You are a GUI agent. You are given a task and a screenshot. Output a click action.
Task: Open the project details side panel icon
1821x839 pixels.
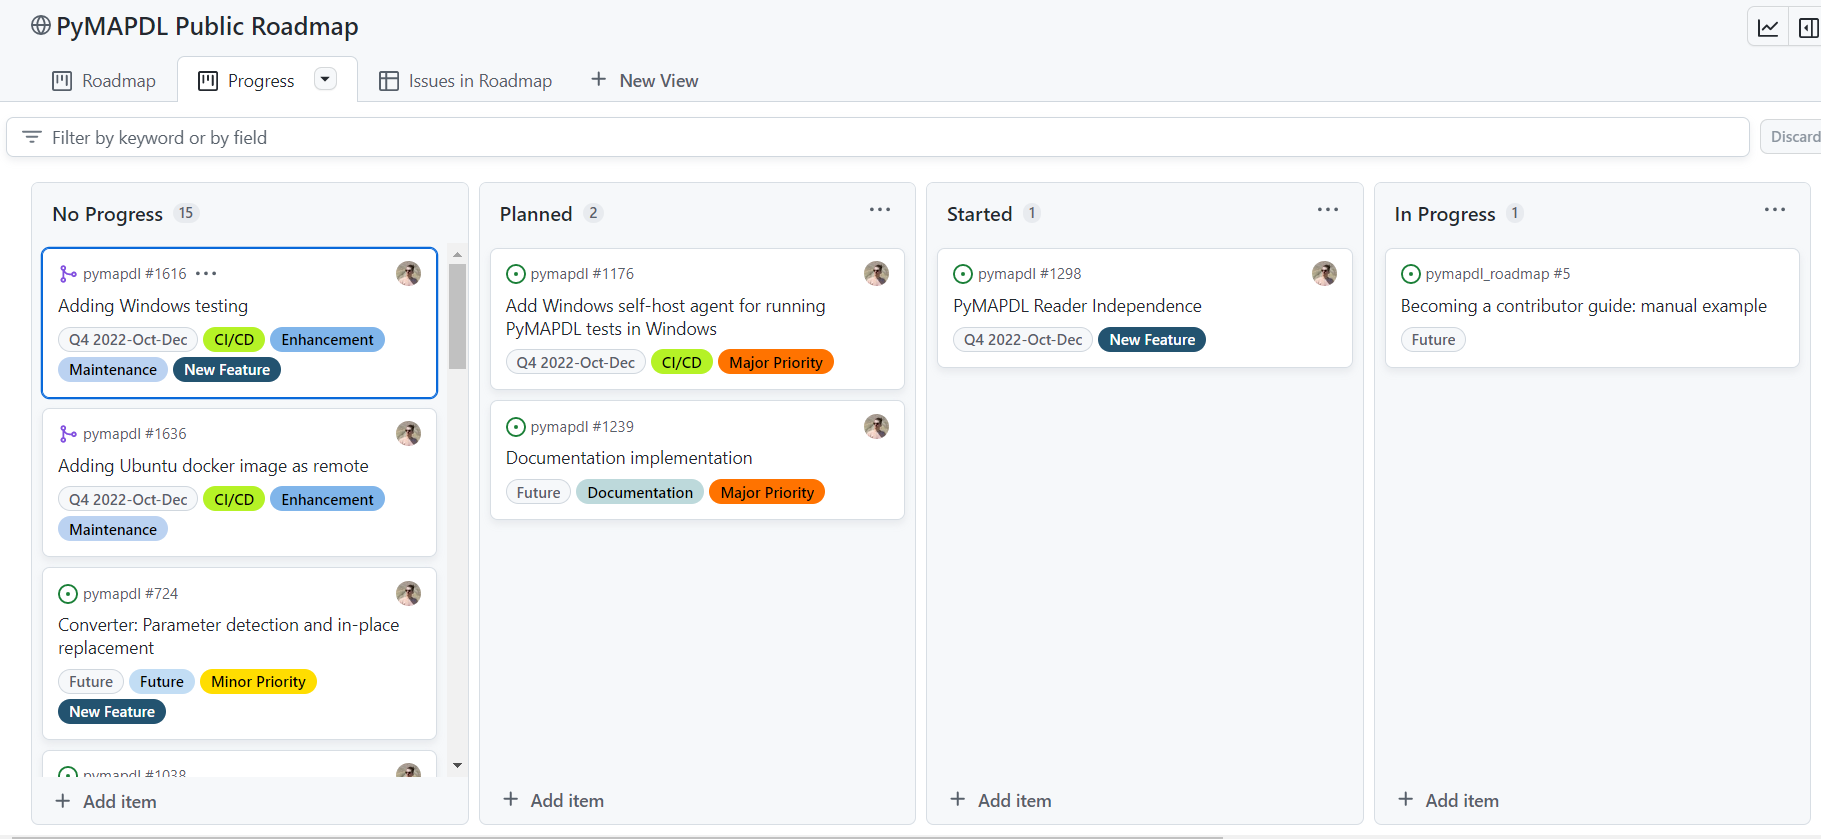(x=1807, y=27)
